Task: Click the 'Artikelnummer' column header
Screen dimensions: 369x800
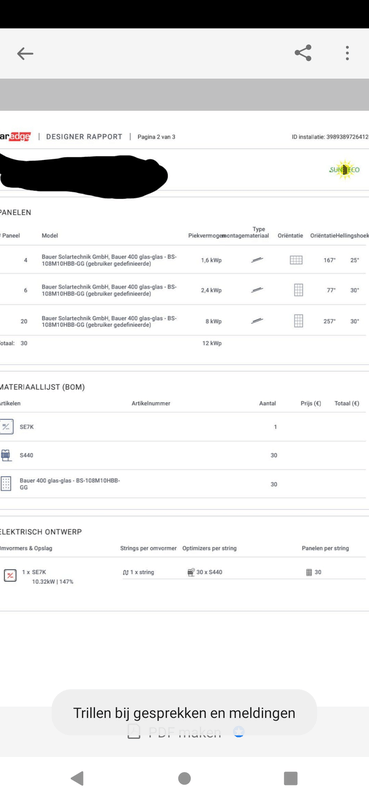Action: click(x=151, y=403)
